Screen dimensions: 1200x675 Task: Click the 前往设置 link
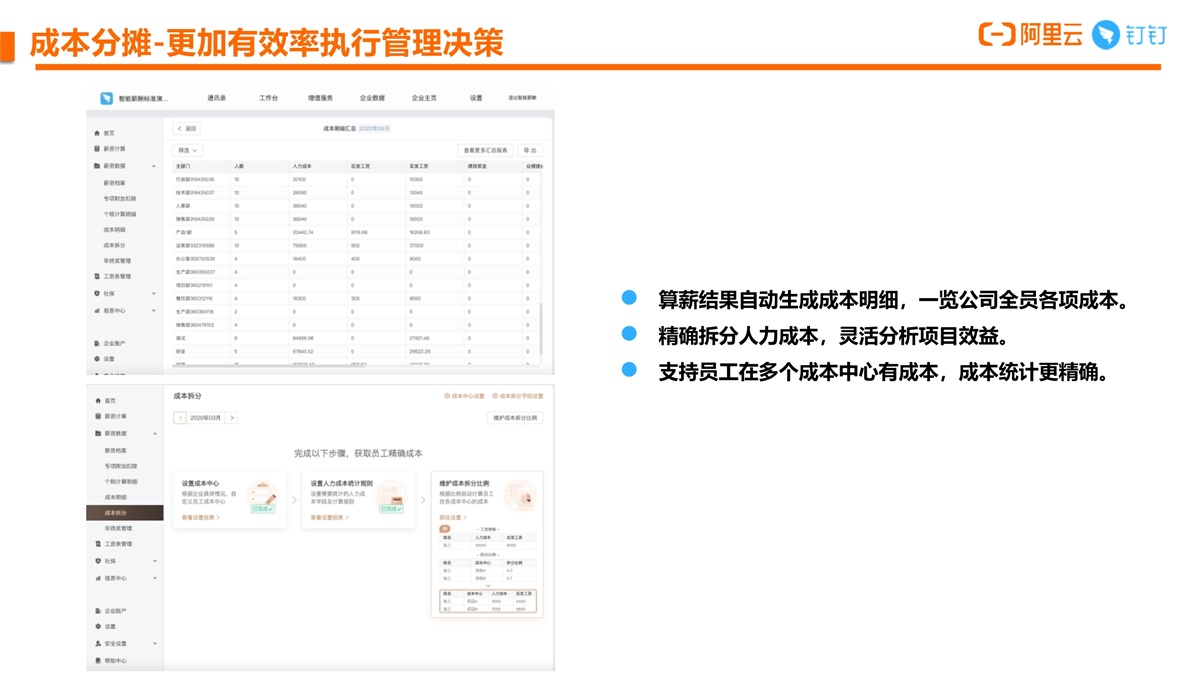(452, 517)
